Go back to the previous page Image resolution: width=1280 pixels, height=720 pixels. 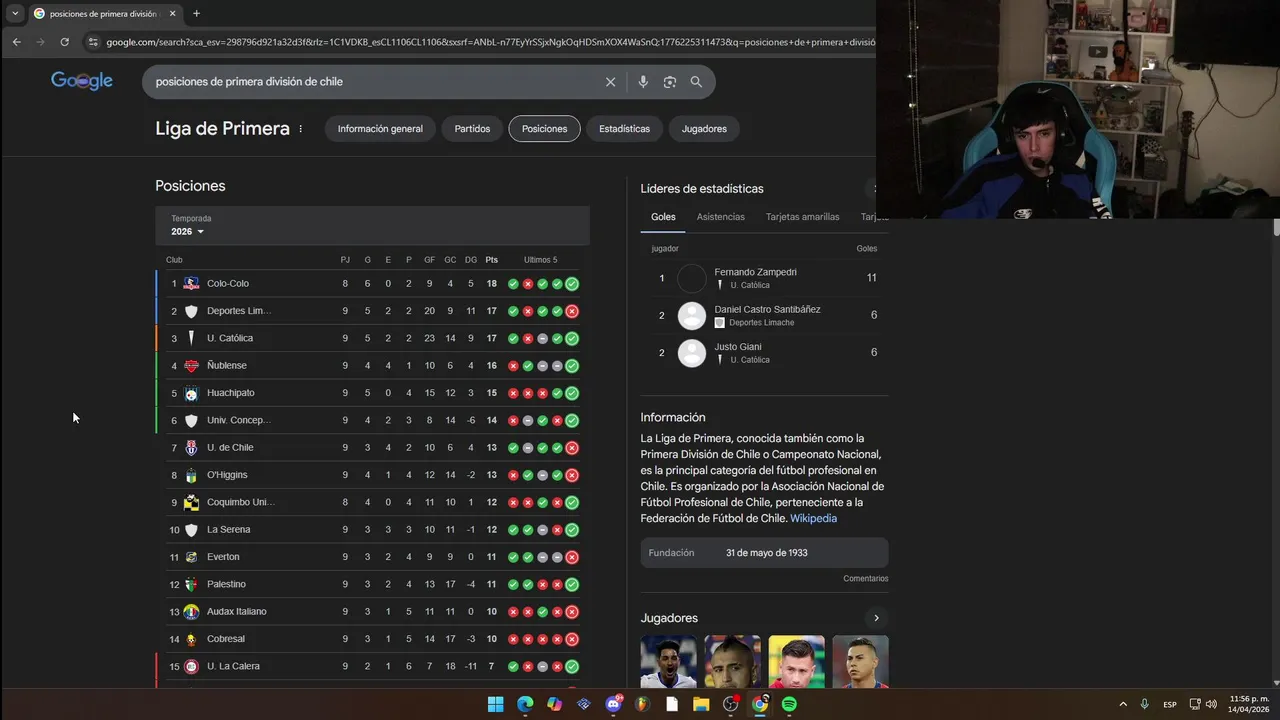coord(17,42)
